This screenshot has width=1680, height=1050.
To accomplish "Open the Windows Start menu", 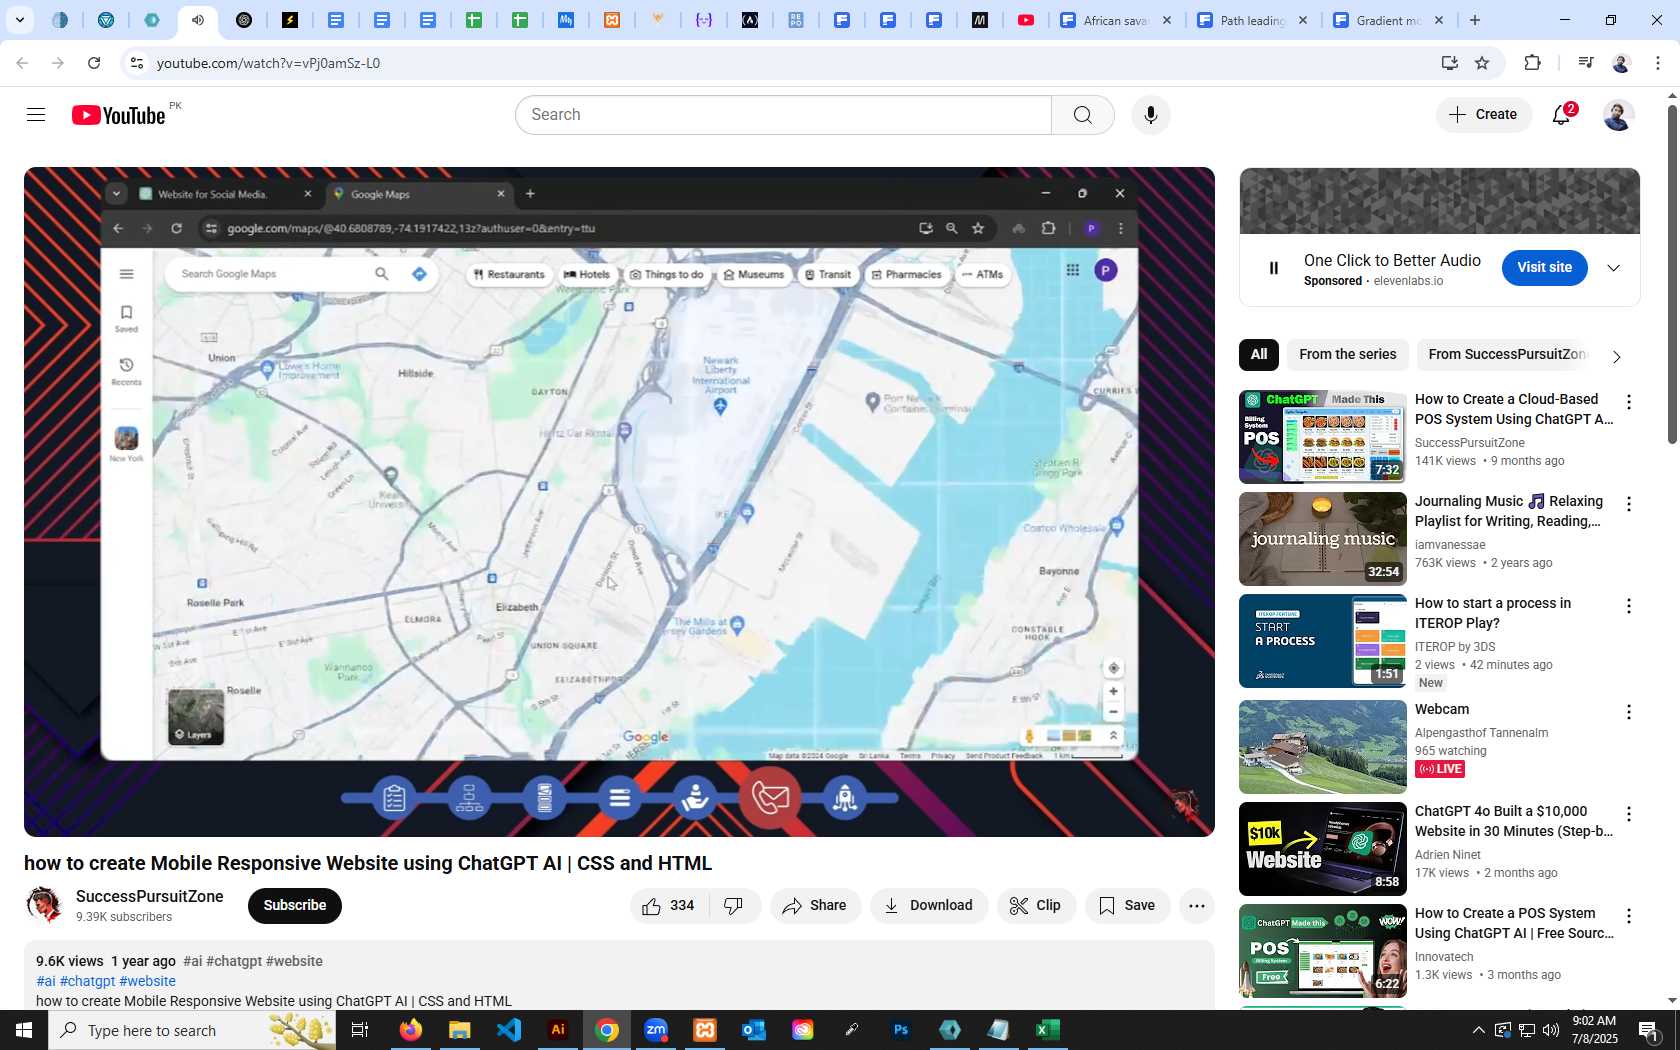I will (x=24, y=1030).
